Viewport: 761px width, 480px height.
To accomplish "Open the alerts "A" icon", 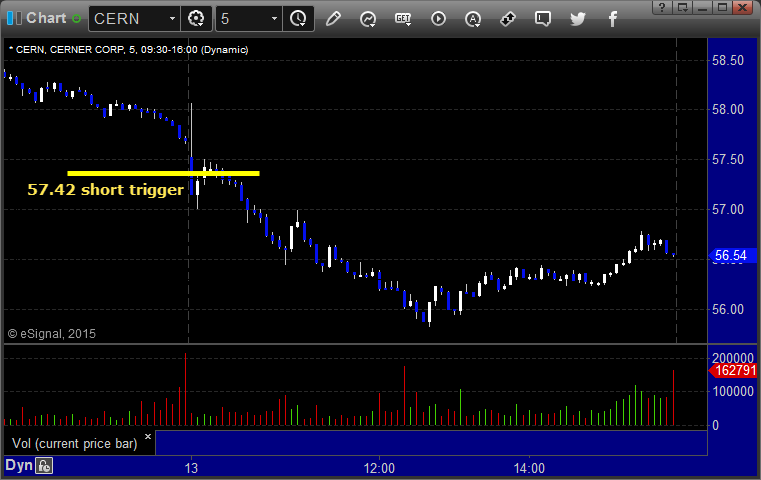I will tap(473, 19).
